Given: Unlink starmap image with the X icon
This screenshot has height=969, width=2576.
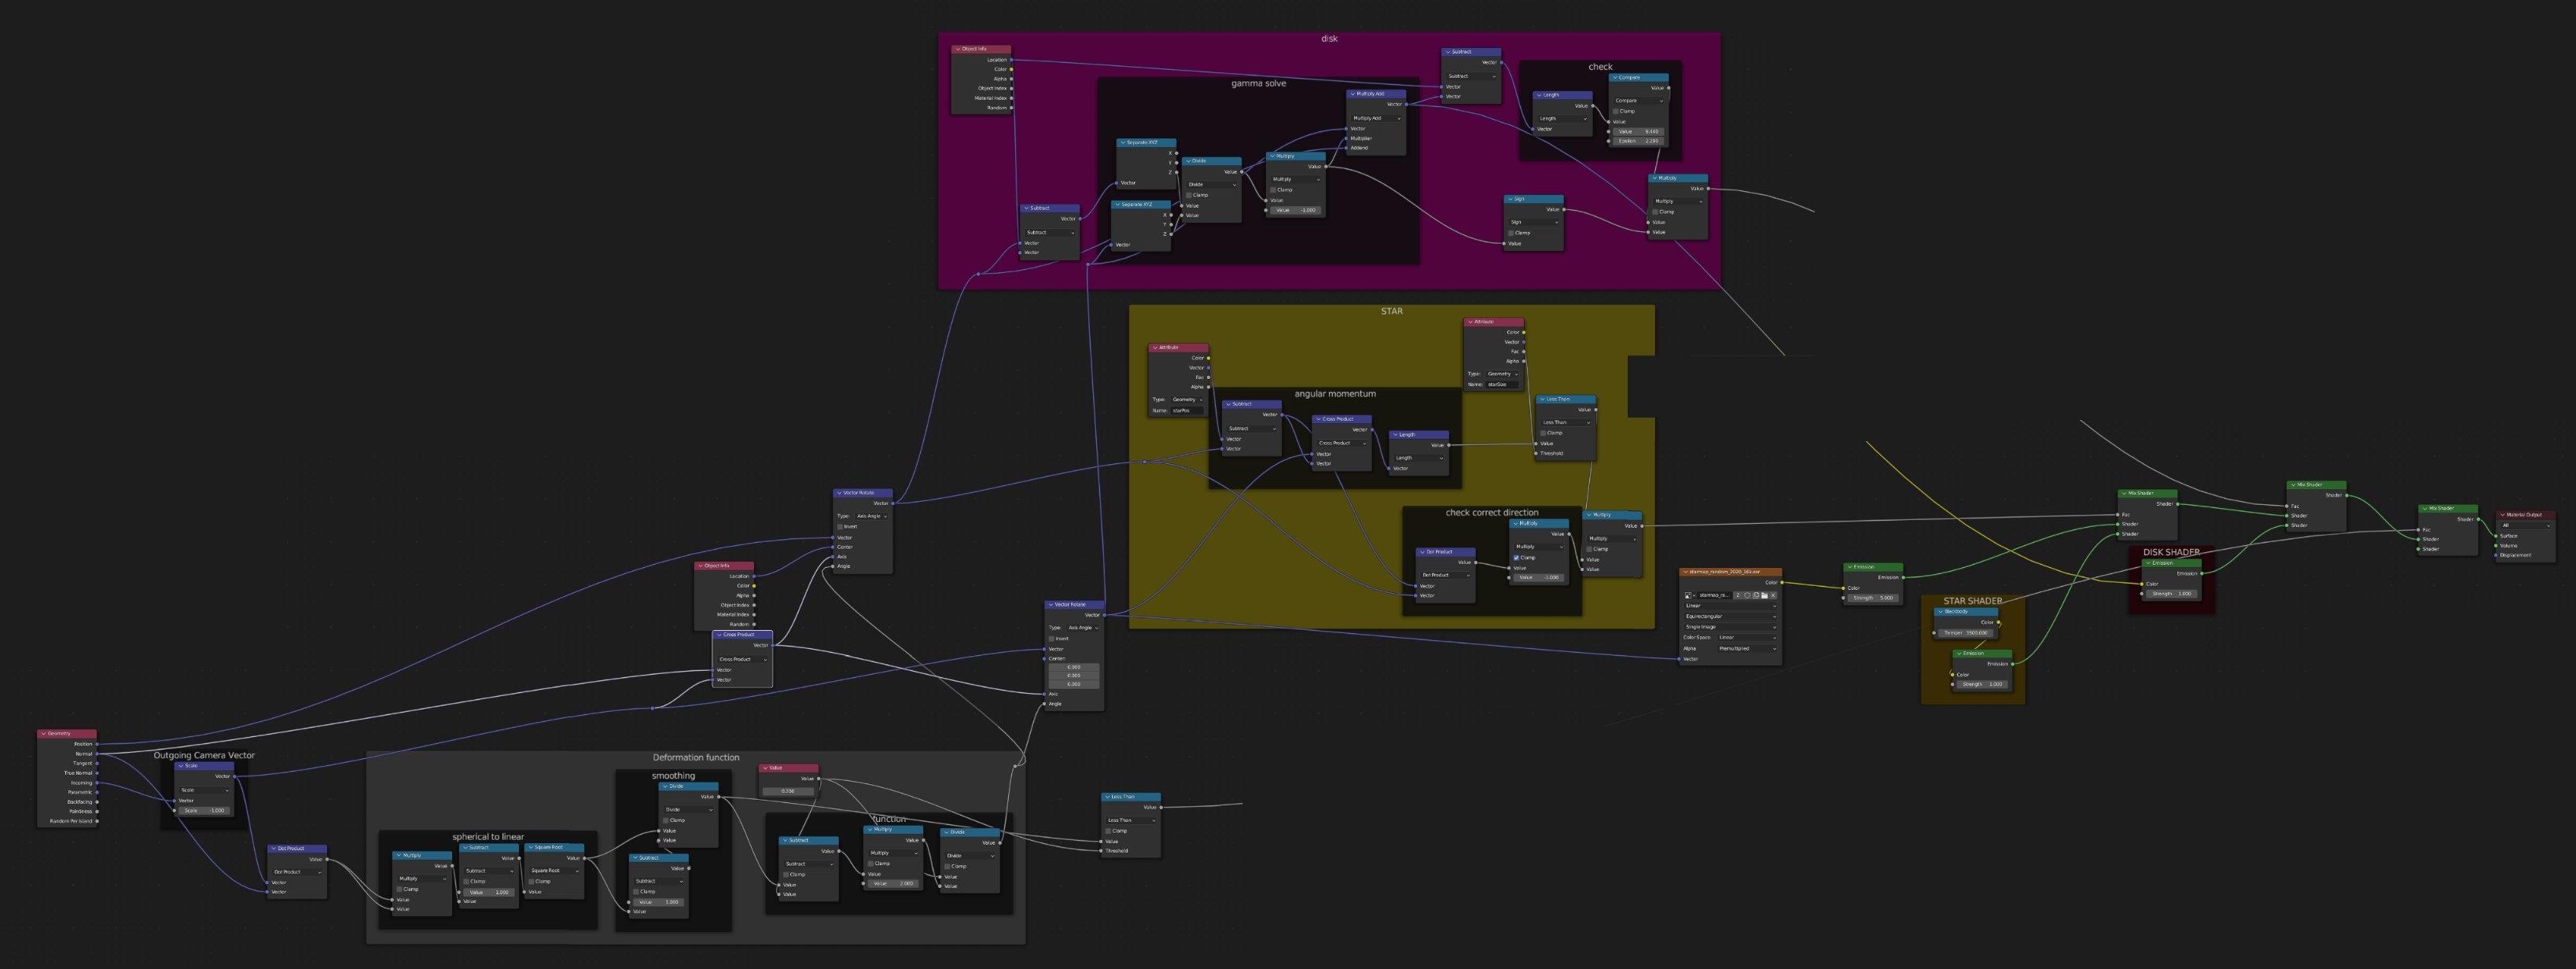Looking at the screenshot, I should coord(1774,595).
